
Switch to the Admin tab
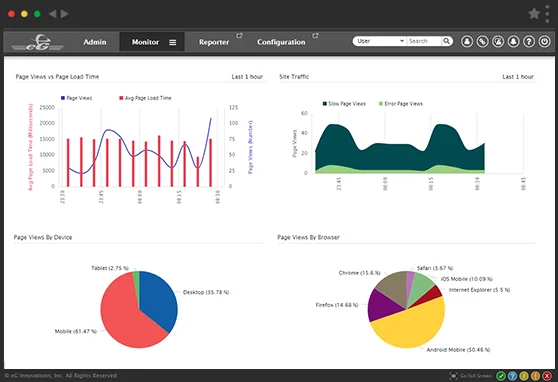point(95,42)
